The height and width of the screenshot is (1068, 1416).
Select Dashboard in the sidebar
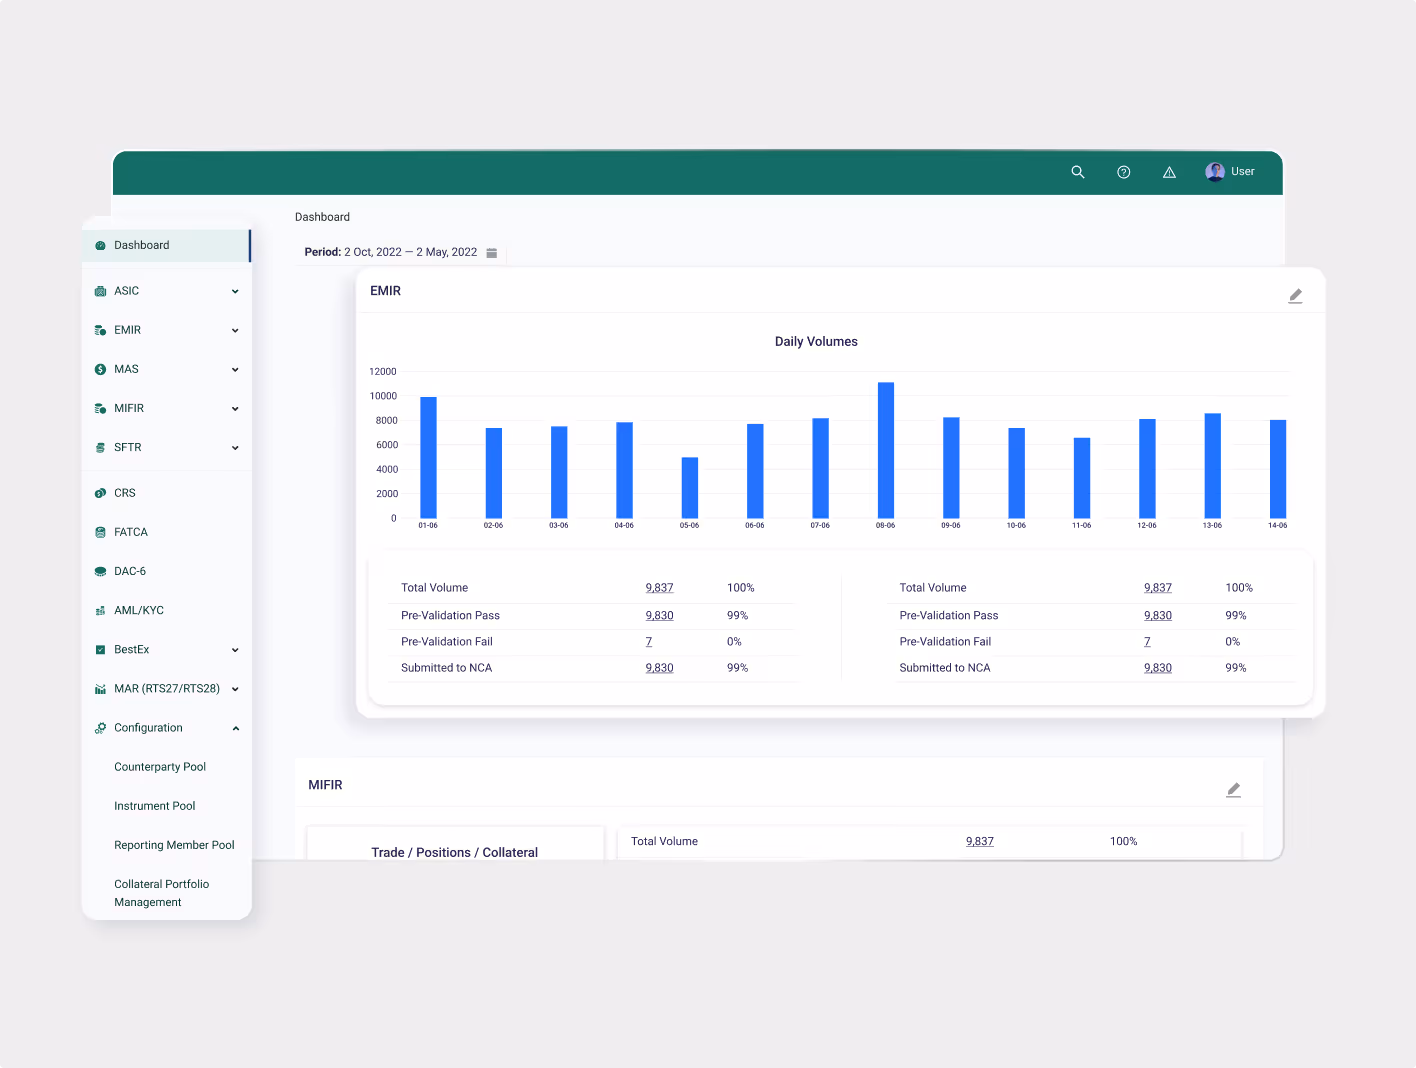tap(166, 246)
